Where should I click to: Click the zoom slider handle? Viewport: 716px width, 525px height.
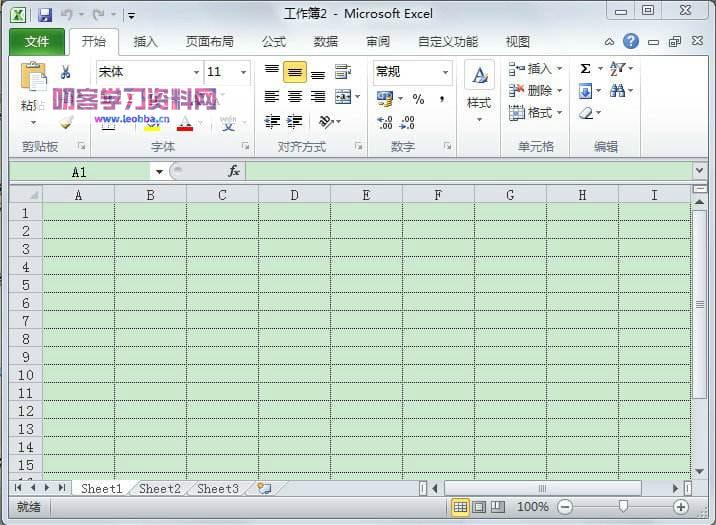623,506
